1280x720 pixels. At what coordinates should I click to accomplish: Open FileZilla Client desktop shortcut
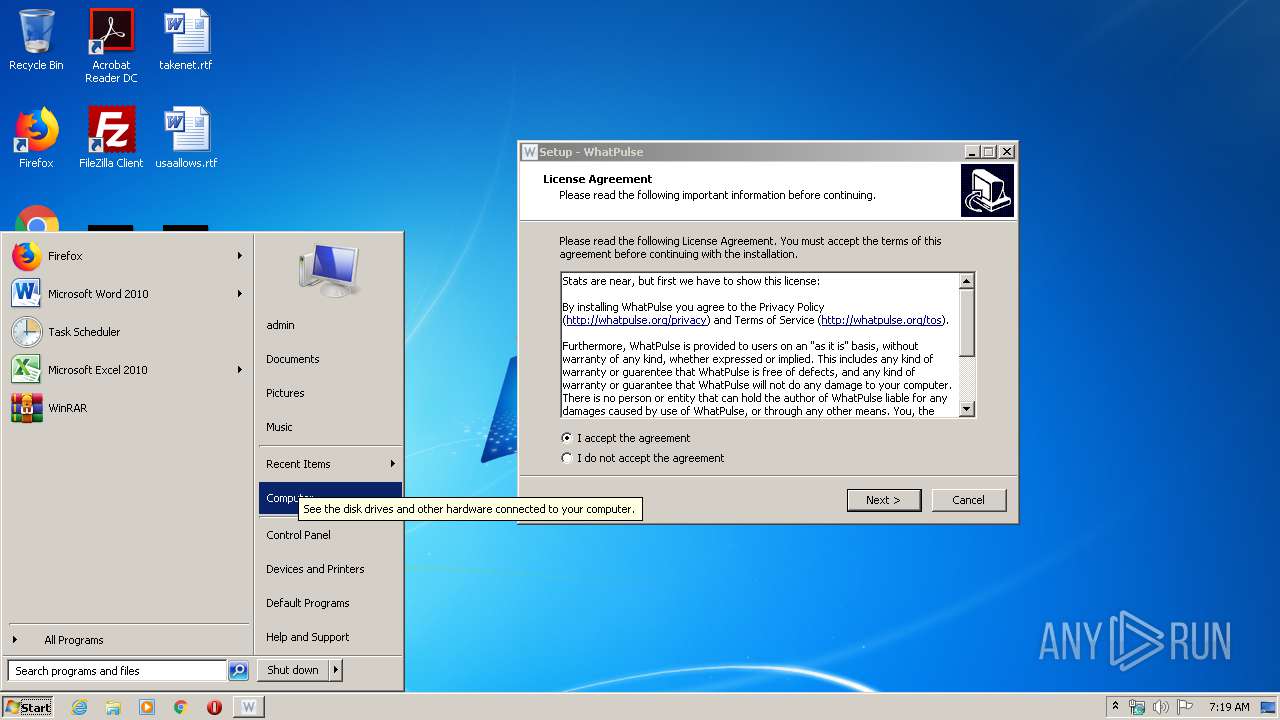click(x=111, y=138)
